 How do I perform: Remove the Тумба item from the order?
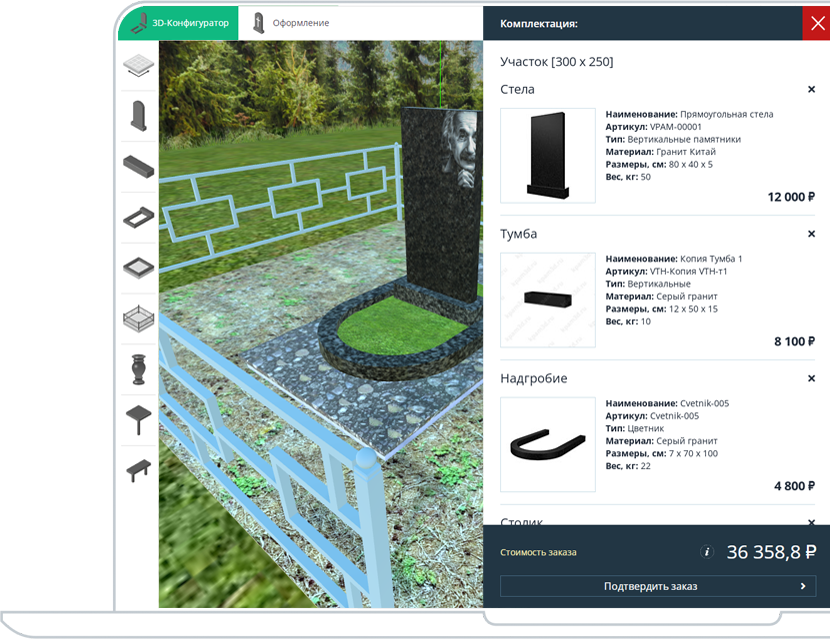pyautogui.click(x=812, y=234)
